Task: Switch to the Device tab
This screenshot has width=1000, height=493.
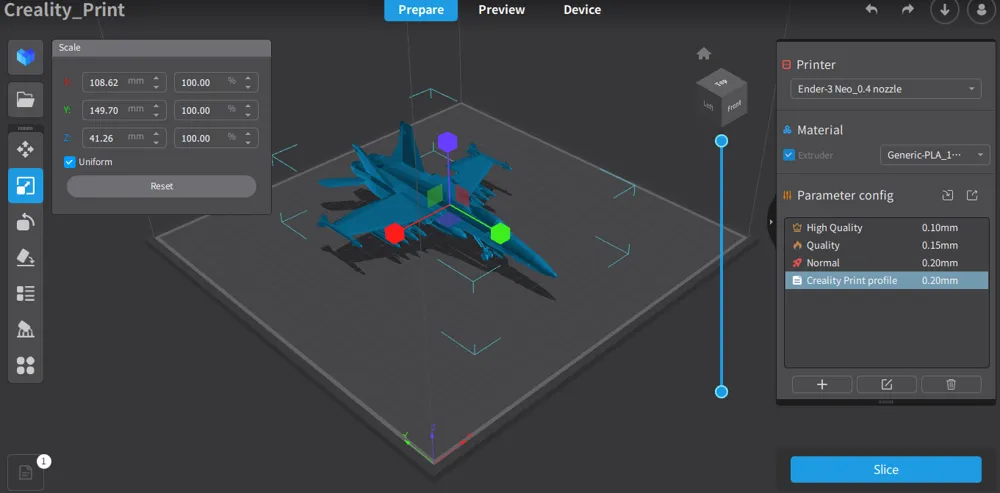Action: (582, 10)
